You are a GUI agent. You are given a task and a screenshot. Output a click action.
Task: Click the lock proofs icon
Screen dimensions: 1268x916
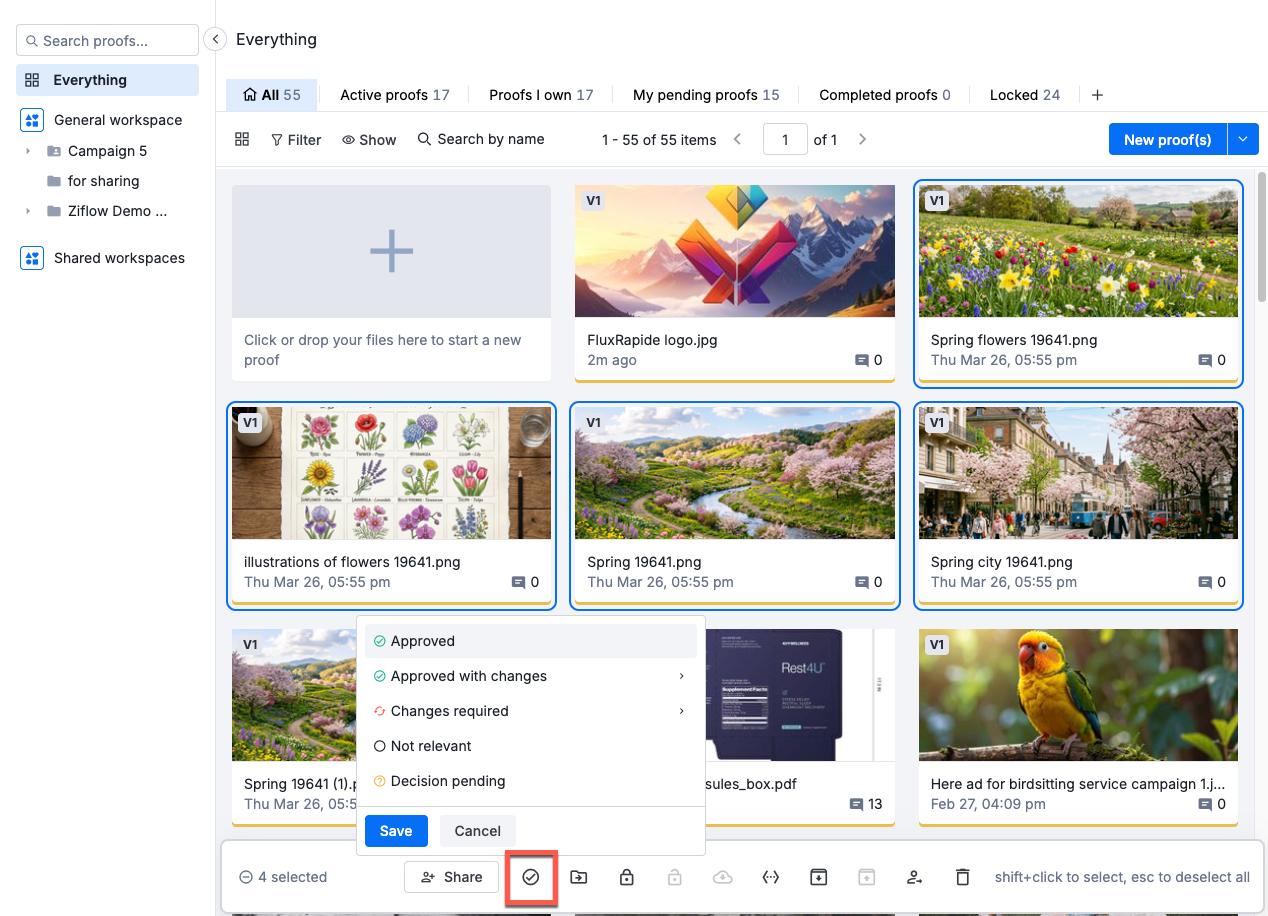(627, 877)
